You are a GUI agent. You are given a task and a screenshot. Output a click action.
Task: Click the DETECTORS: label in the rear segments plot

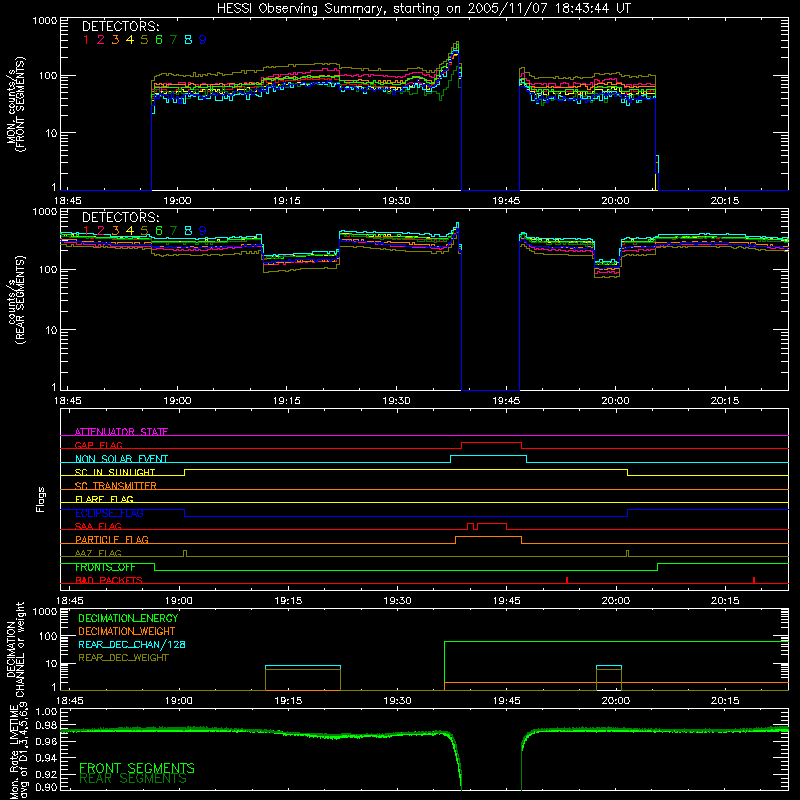[x=120, y=217]
